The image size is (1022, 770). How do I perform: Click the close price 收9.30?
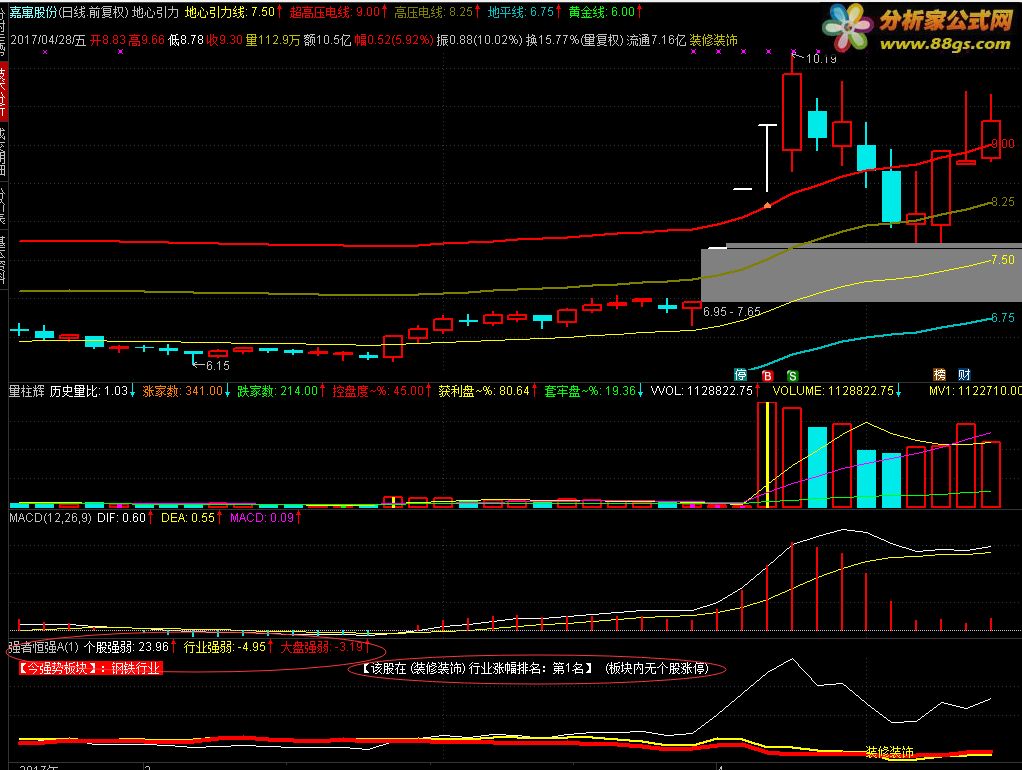224,40
